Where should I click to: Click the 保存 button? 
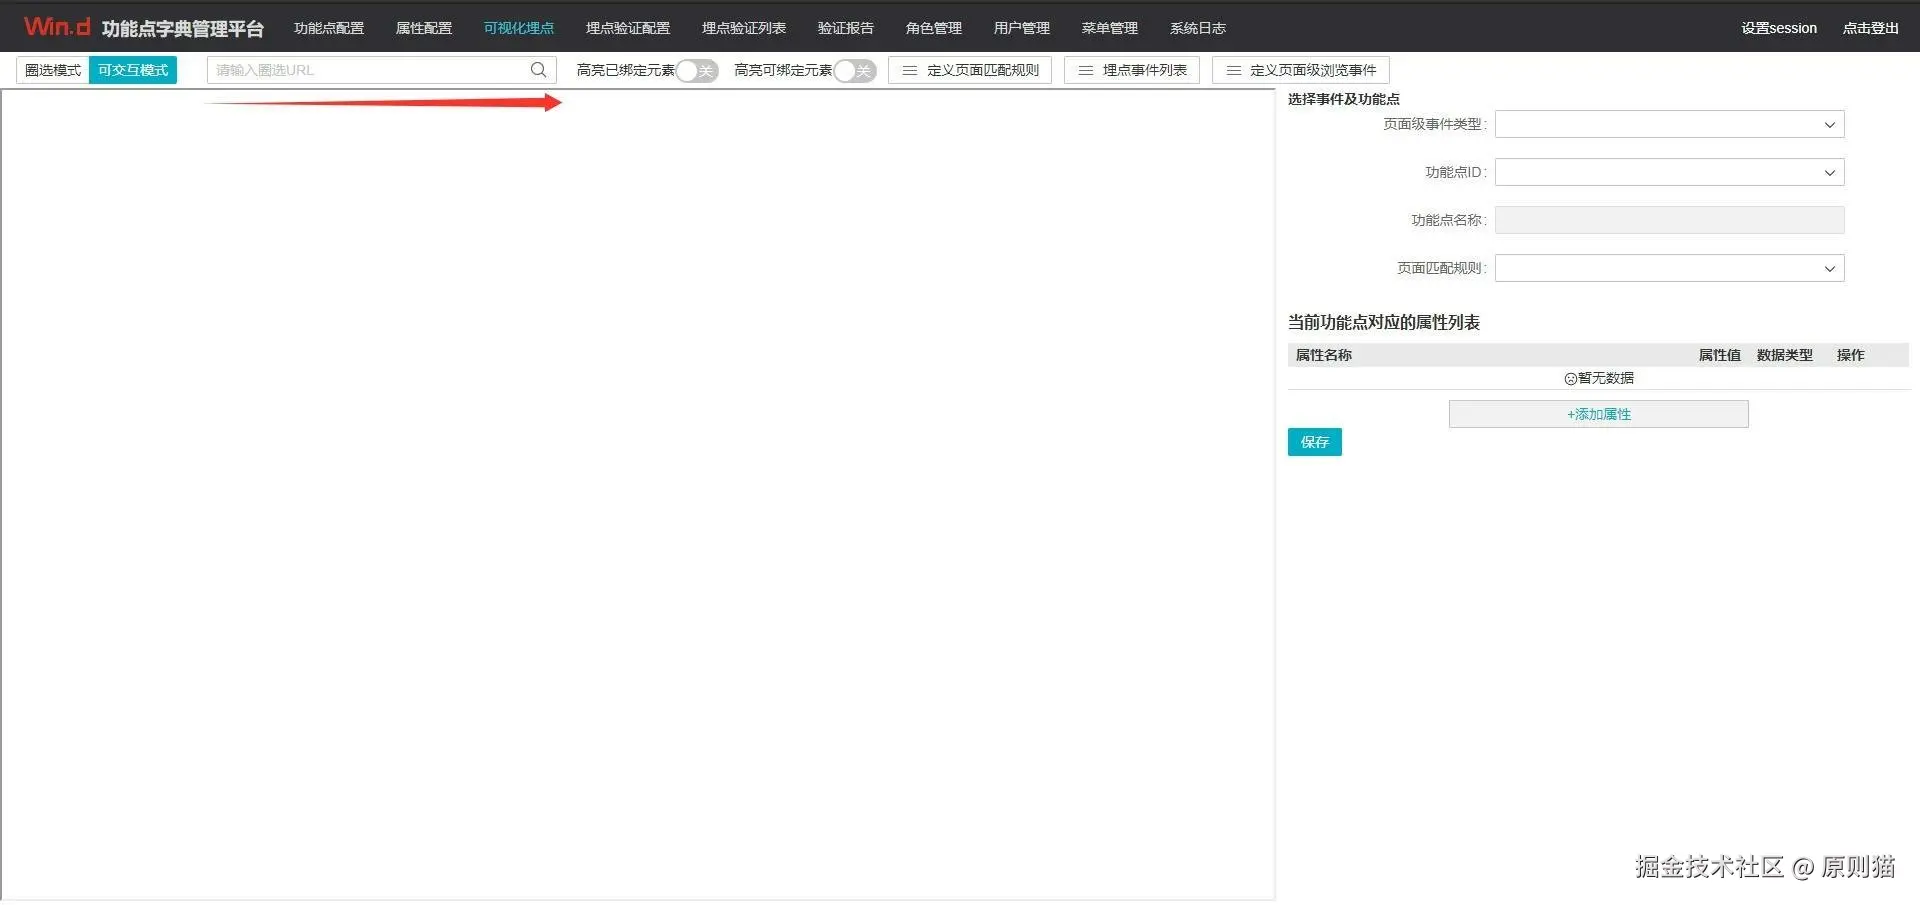point(1314,441)
